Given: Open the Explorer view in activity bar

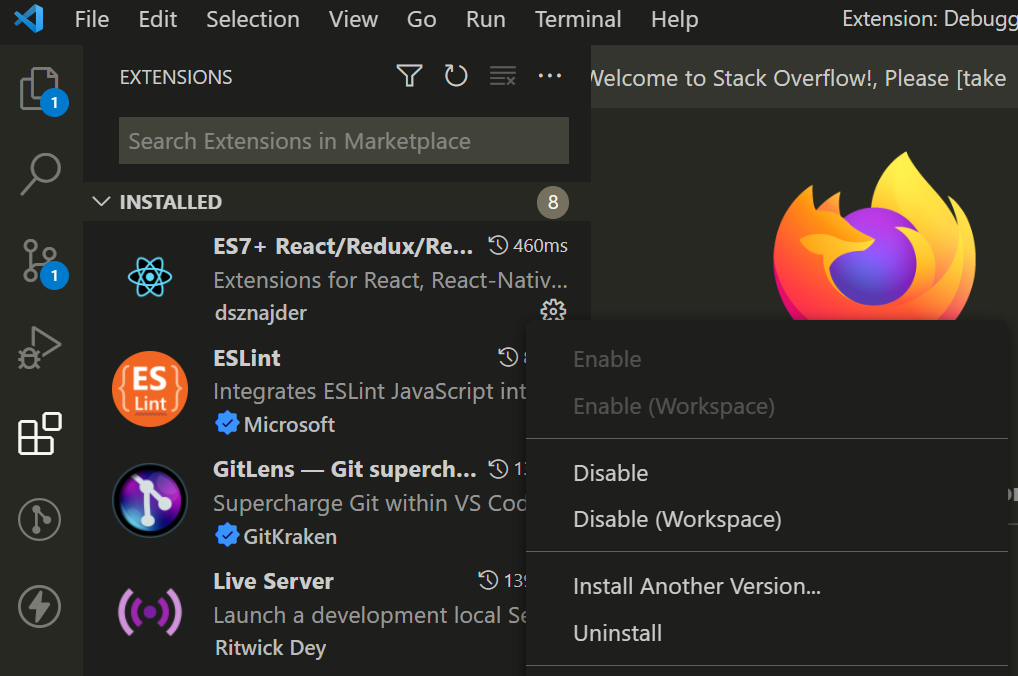Looking at the screenshot, I should [40, 89].
